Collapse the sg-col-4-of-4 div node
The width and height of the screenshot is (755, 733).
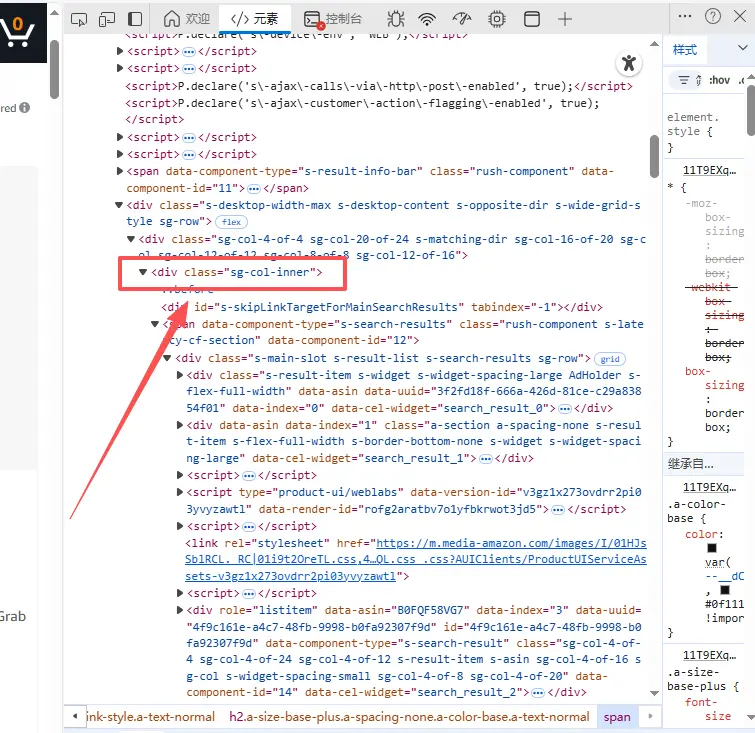(130, 239)
